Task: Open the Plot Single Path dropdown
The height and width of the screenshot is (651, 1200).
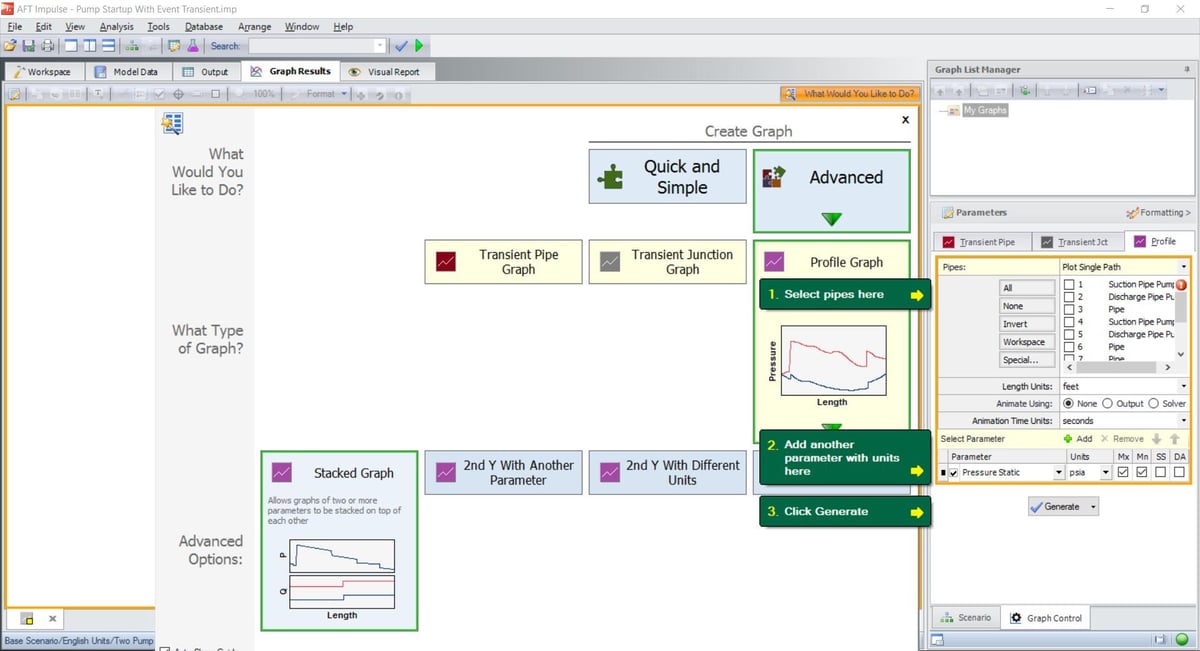Action: 1183,267
